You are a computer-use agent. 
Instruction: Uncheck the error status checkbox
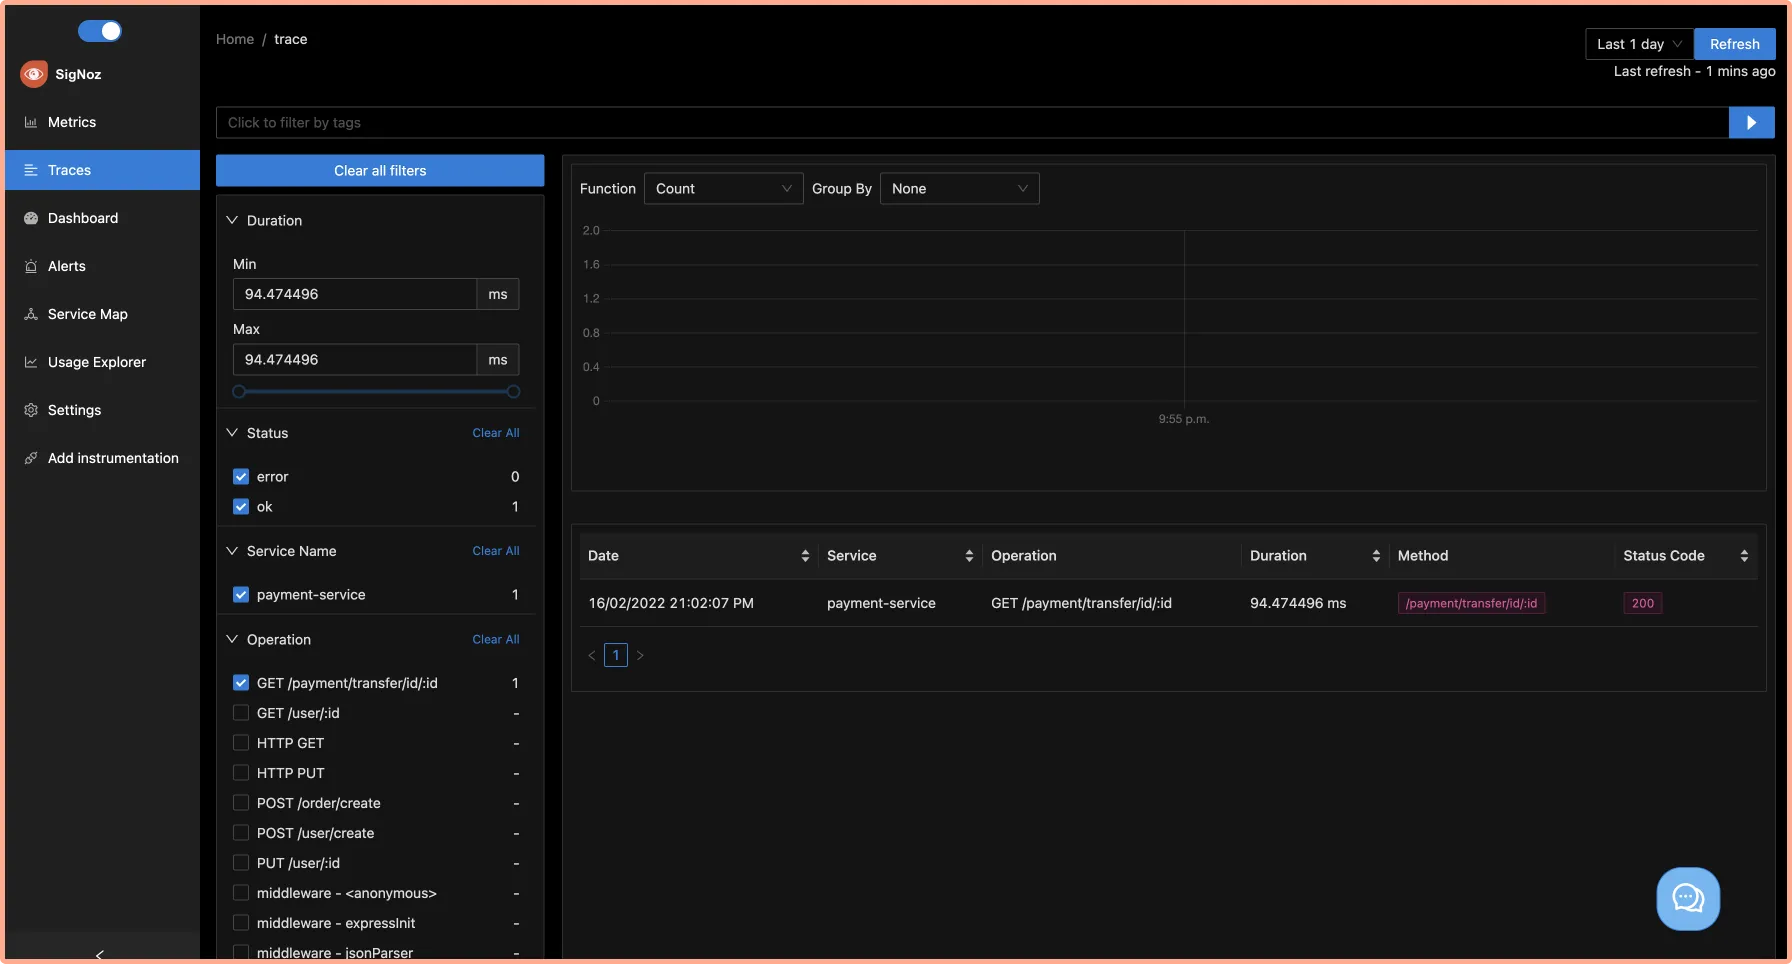pos(240,476)
